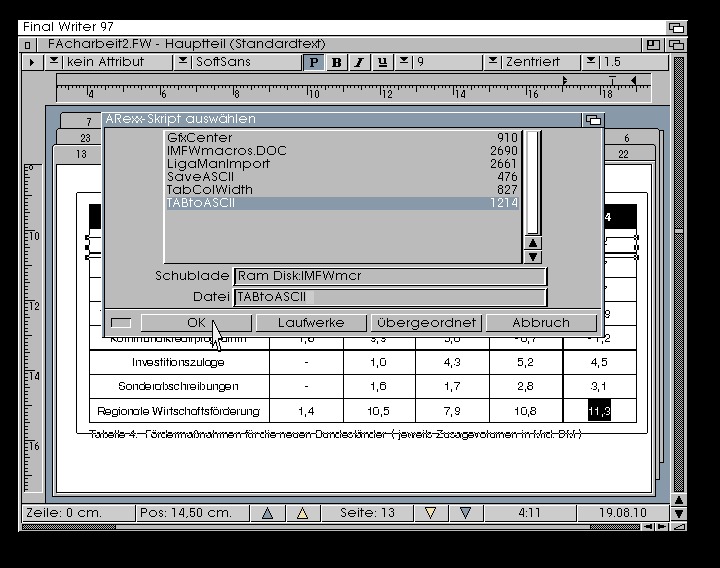Click the Laufwerke button

pyautogui.click(x=311, y=323)
